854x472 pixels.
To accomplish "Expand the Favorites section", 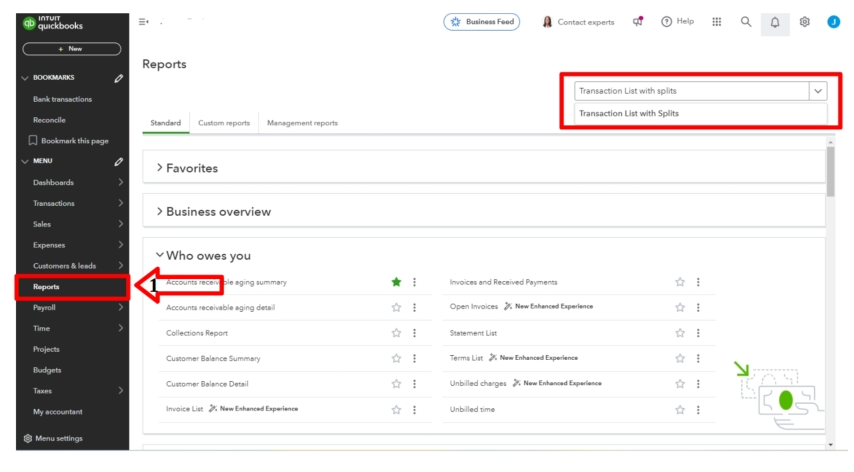I will pos(159,168).
